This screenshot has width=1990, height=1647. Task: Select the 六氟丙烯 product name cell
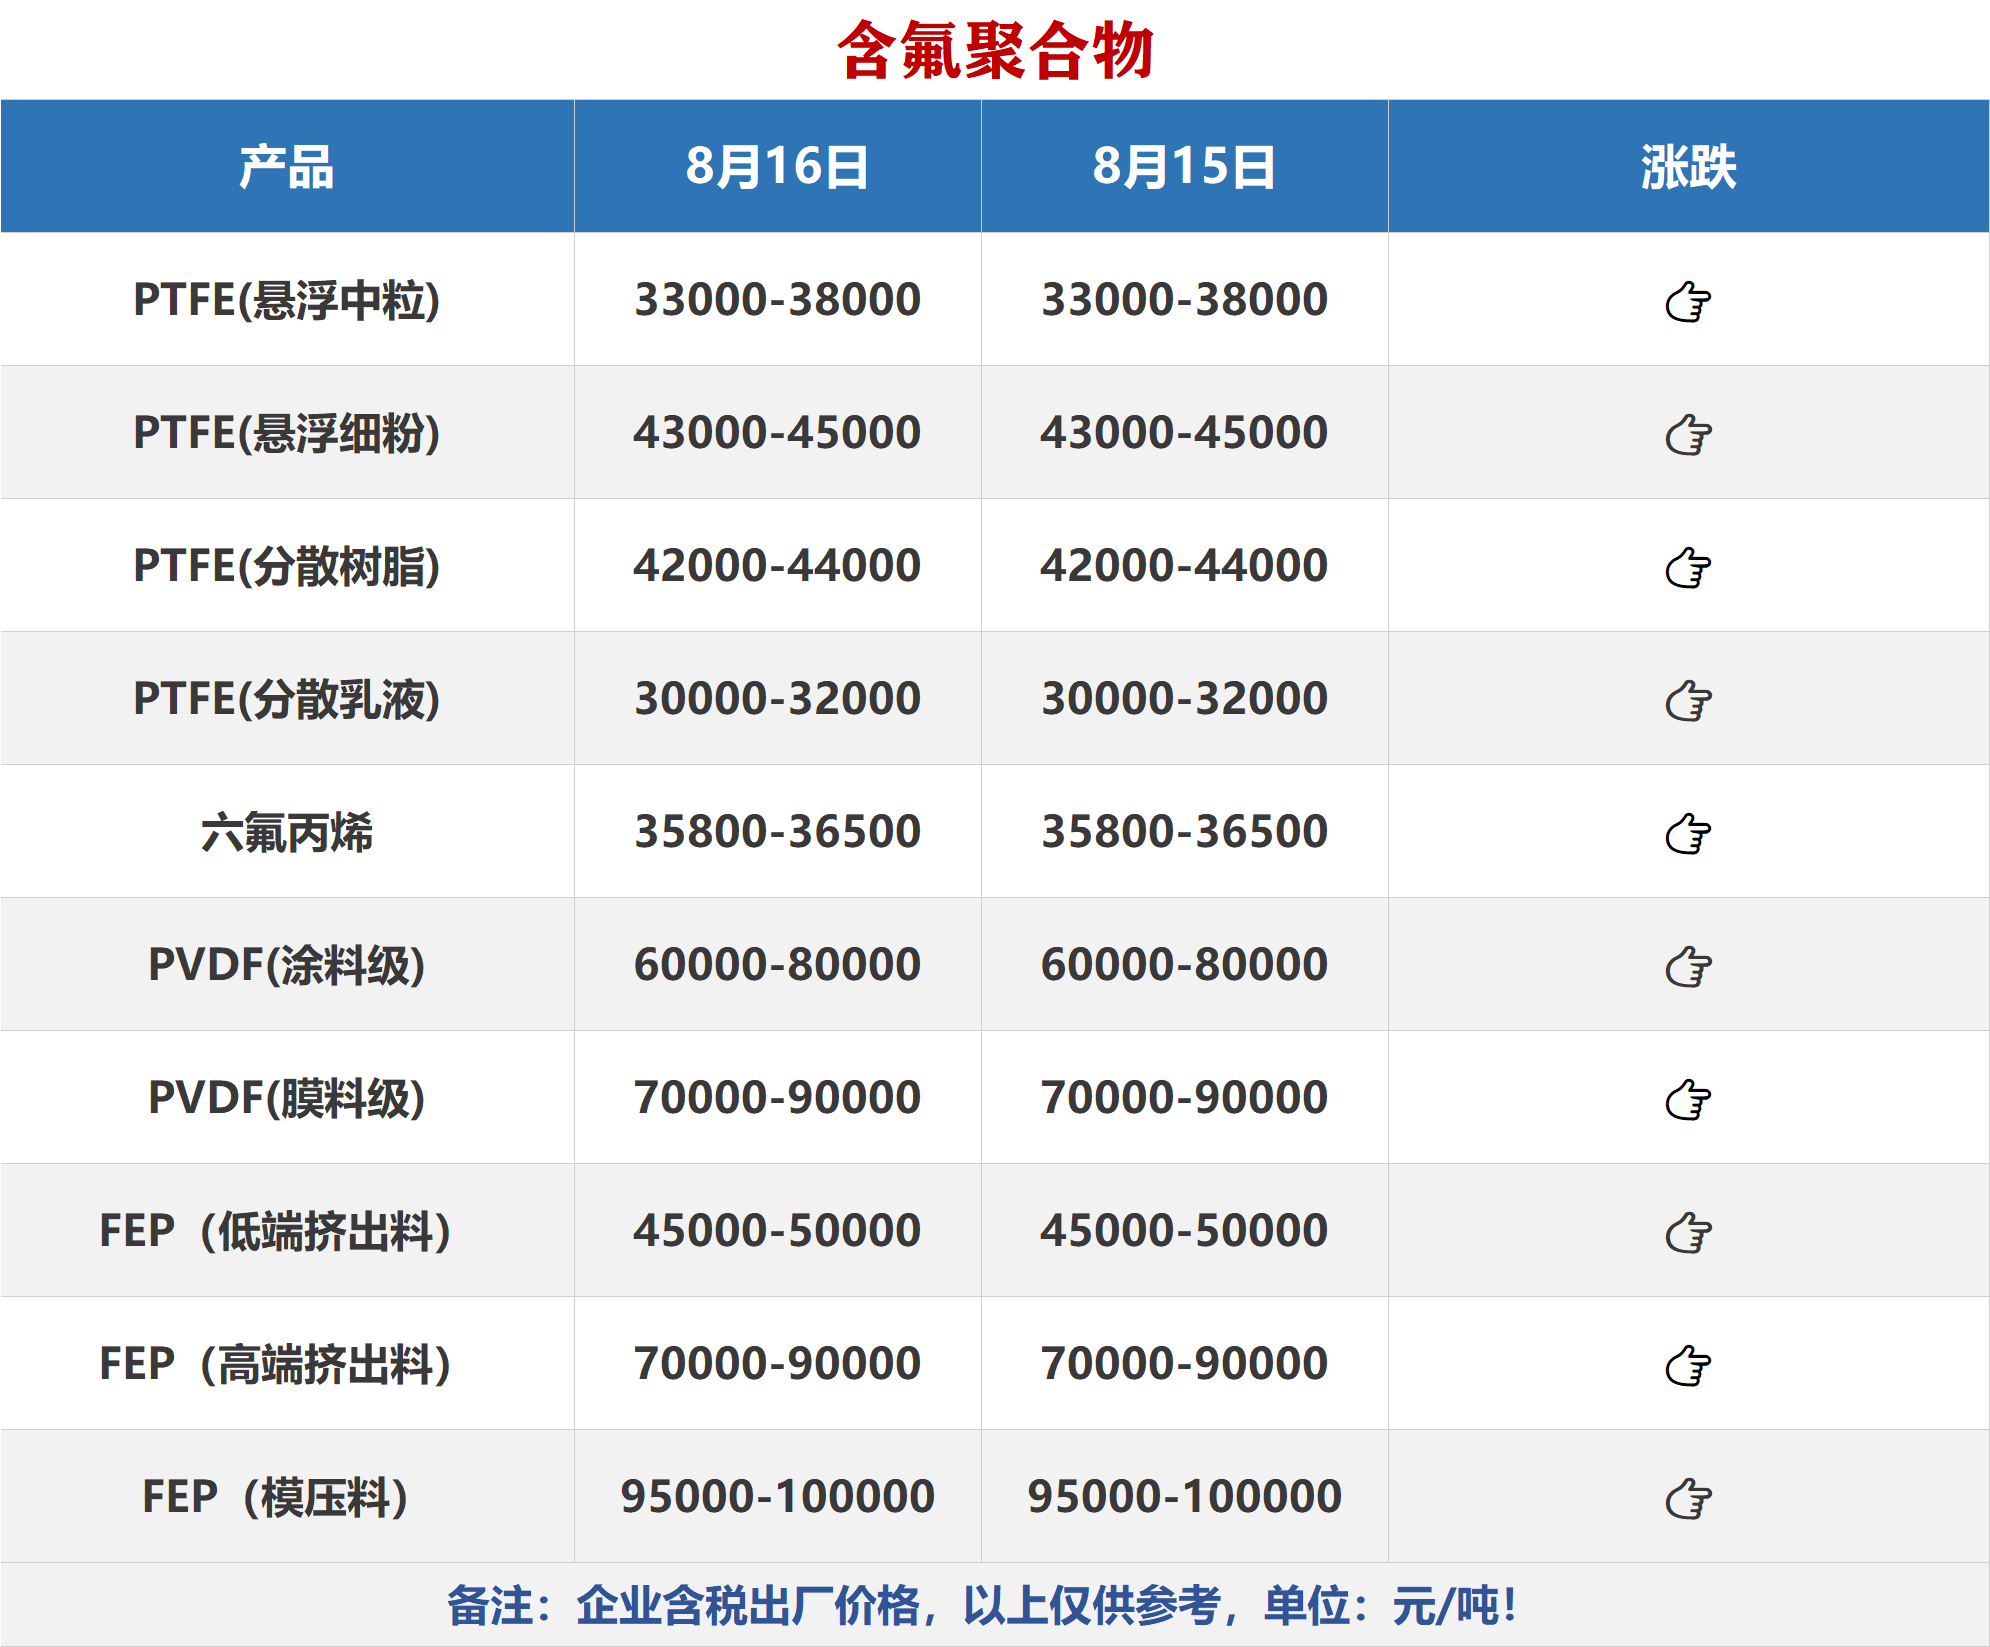click(x=287, y=832)
